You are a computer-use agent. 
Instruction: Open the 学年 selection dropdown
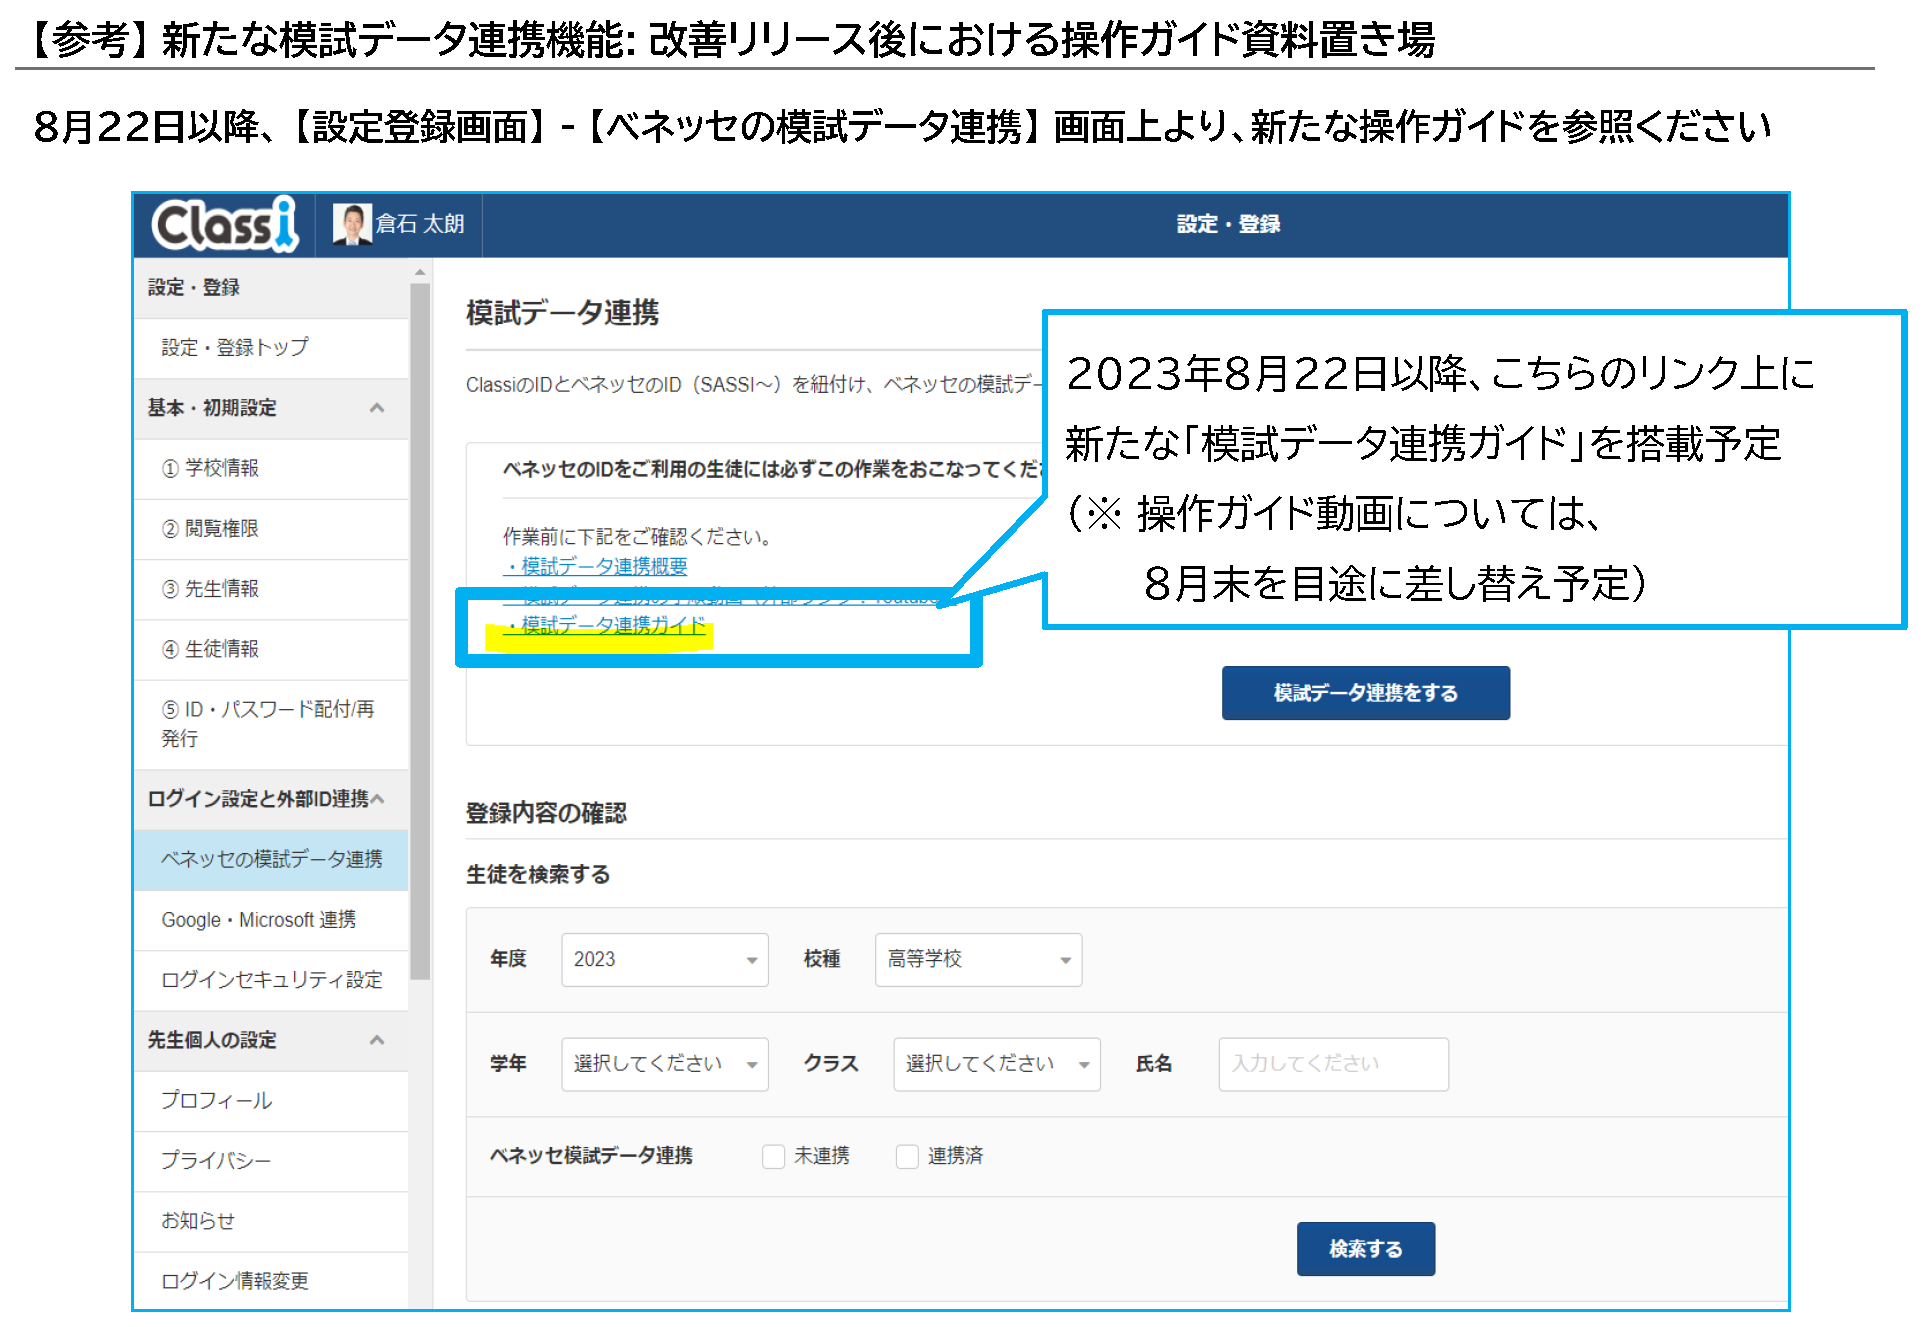664,1064
